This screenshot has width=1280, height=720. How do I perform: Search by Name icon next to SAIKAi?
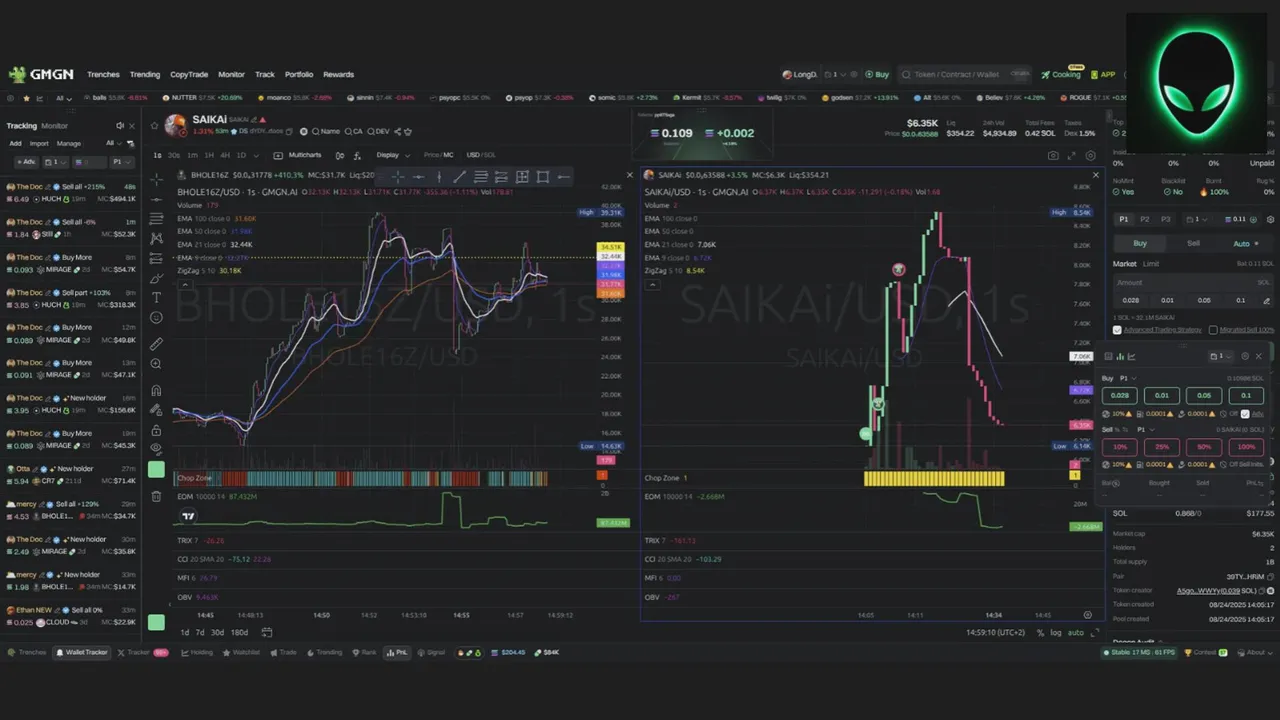click(x=326, y=131)
